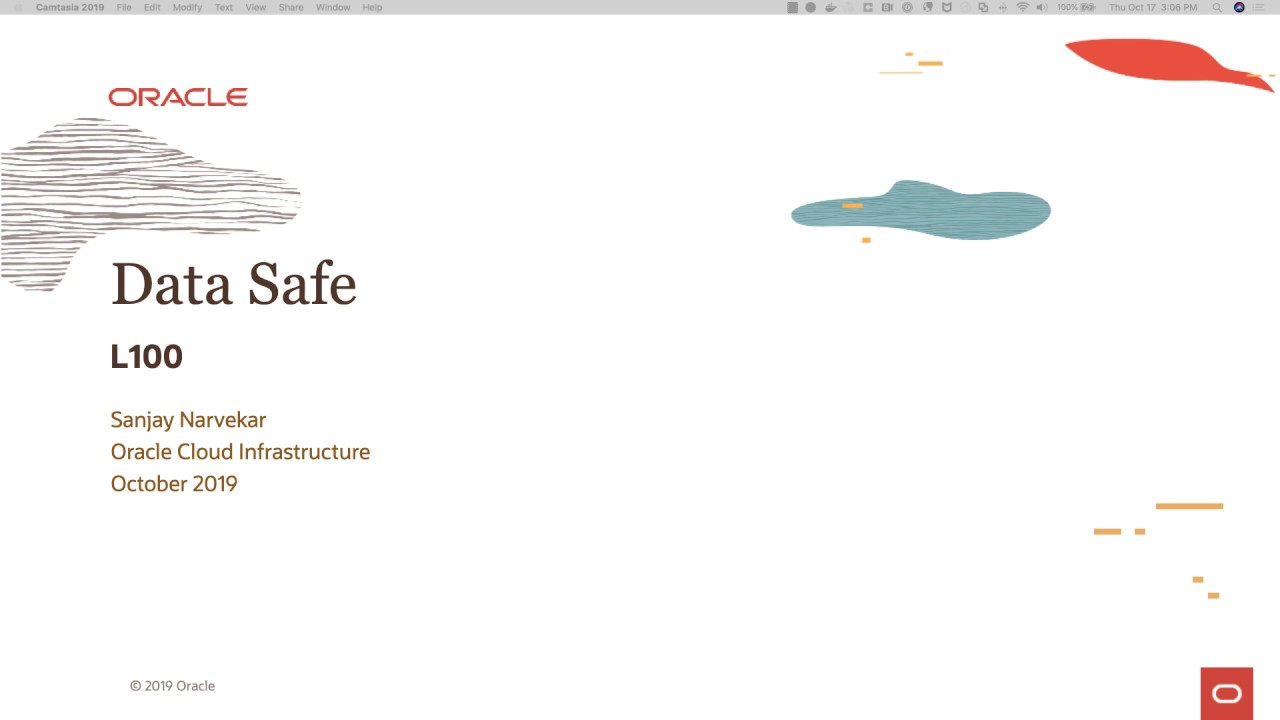This screenshot has width=1280, height=720.
Task: Click the '© 2019 Oracle' copyright footer
Action: pyautogui.click(x=172, y=686)
